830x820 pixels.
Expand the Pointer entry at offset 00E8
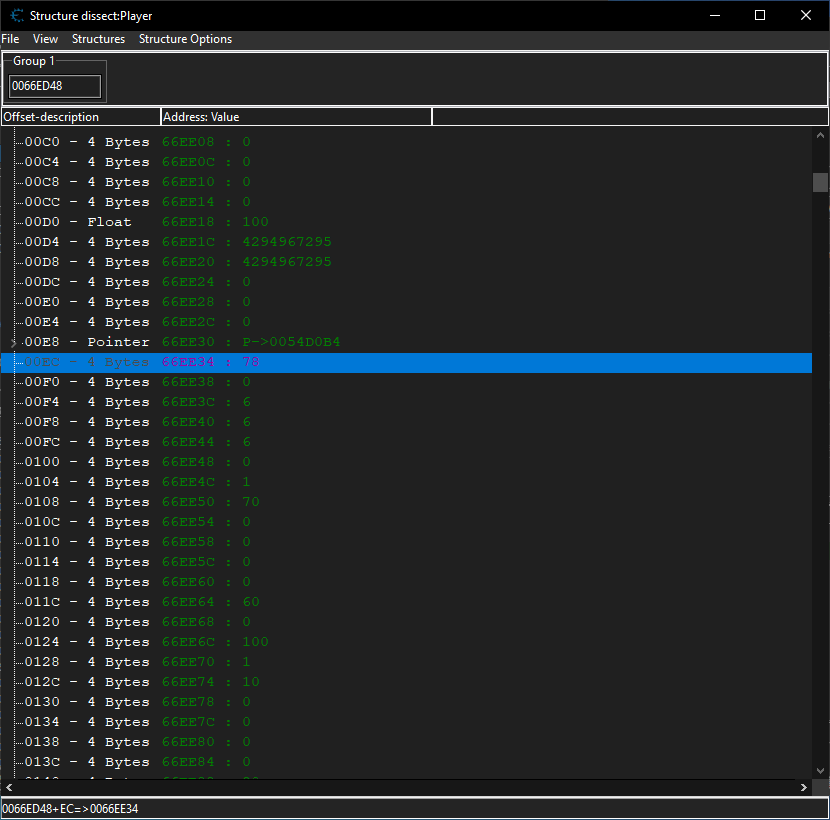[x=12, y=343]
